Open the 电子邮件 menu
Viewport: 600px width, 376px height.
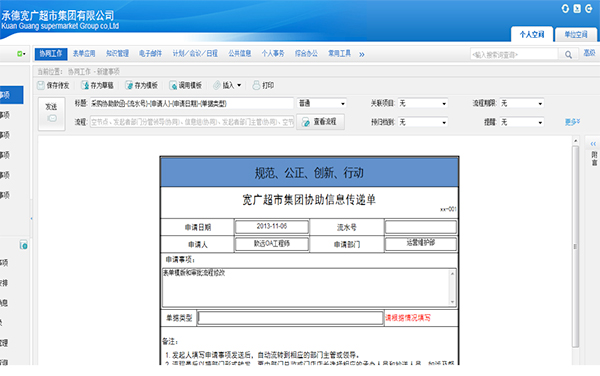coord(150,54)
